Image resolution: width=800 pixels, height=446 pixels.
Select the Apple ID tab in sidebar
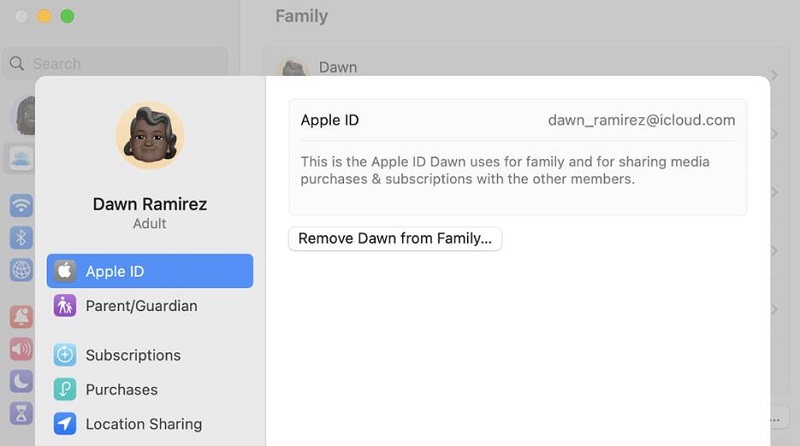pos(149,271)
